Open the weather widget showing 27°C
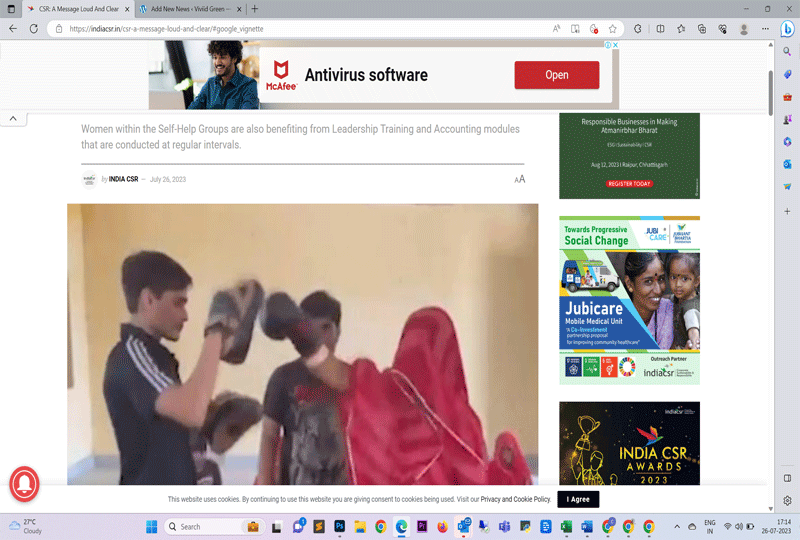 [x=26, y=526]
